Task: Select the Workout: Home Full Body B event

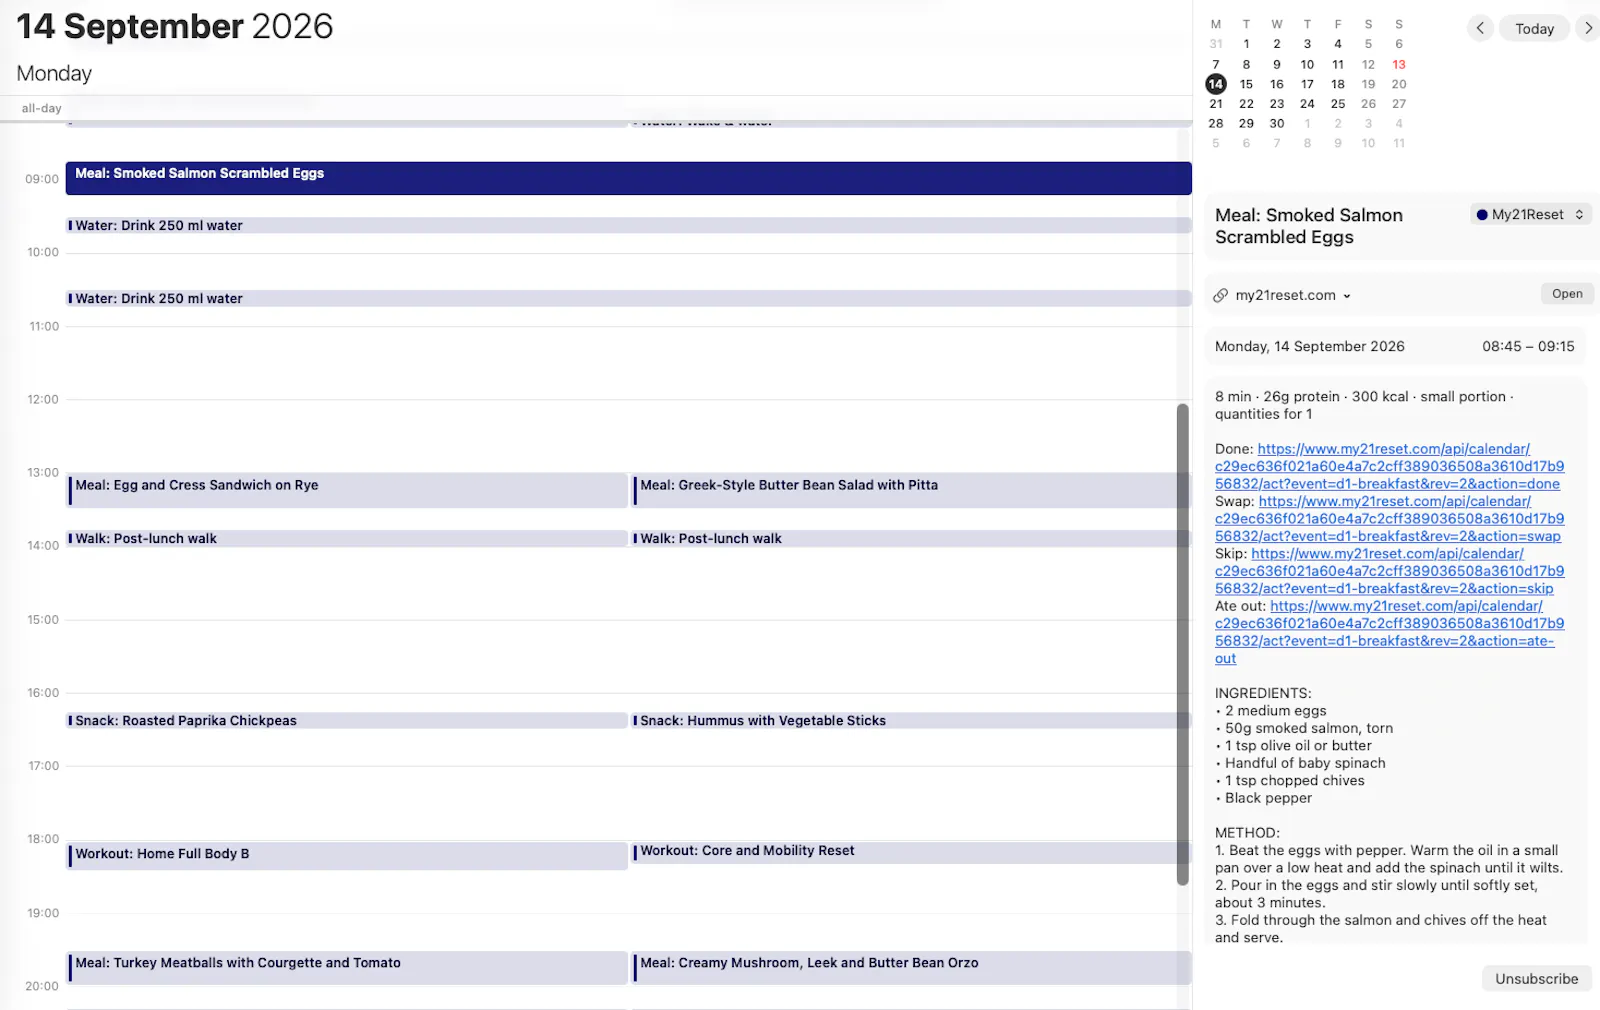Action: pyautogui.click(x=347, y=855)
